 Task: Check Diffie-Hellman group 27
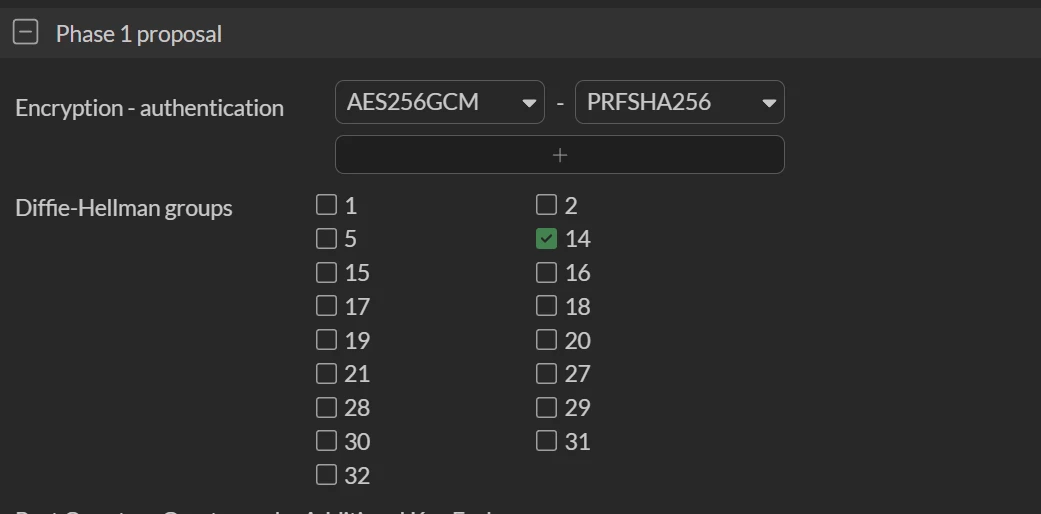coord(546,374)
